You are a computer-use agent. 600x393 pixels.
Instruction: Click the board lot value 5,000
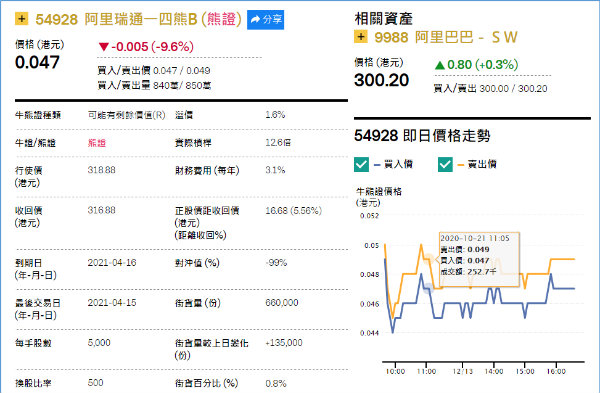click(x=99, y=342)
